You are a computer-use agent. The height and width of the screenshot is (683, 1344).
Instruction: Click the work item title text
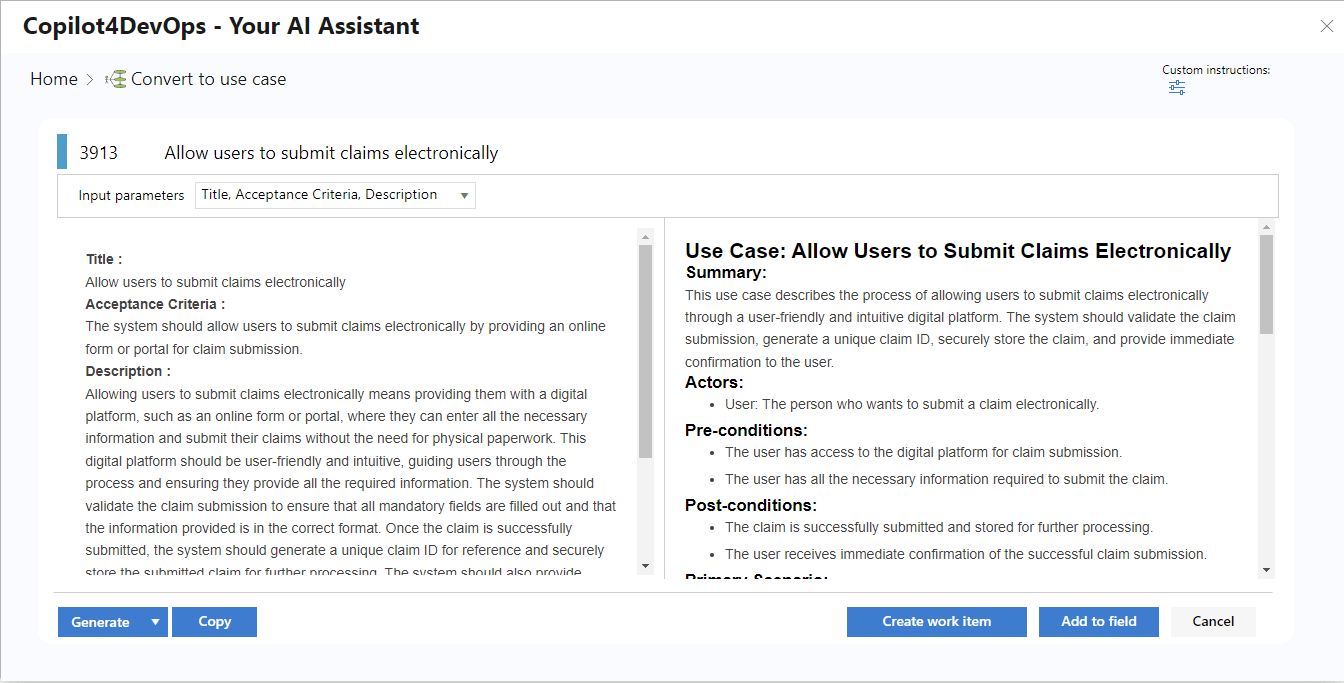pos(331,153)
